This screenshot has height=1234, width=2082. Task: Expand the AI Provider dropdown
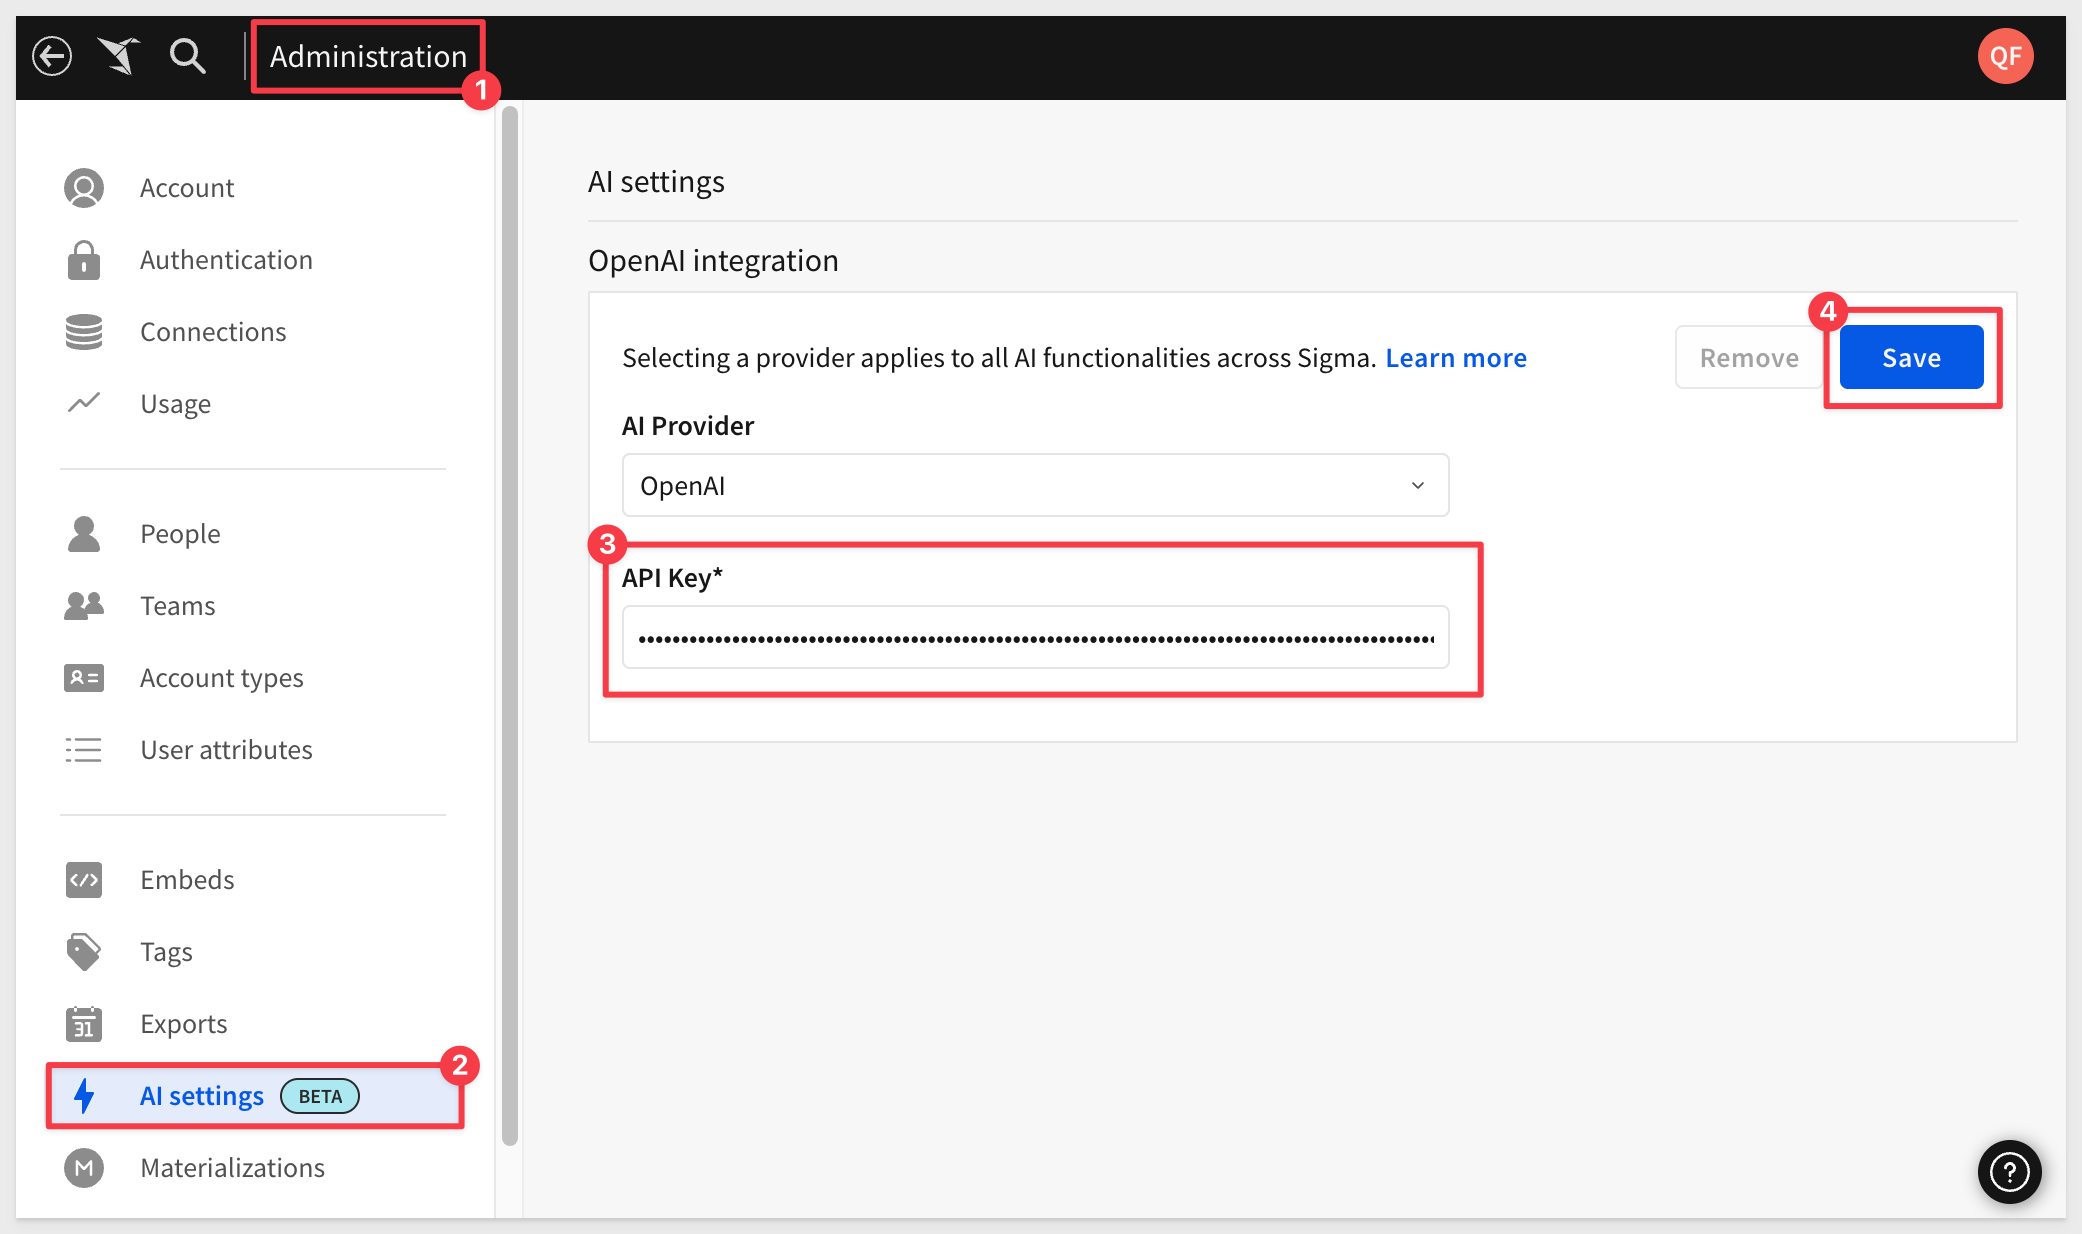(x=1035, y=485)
